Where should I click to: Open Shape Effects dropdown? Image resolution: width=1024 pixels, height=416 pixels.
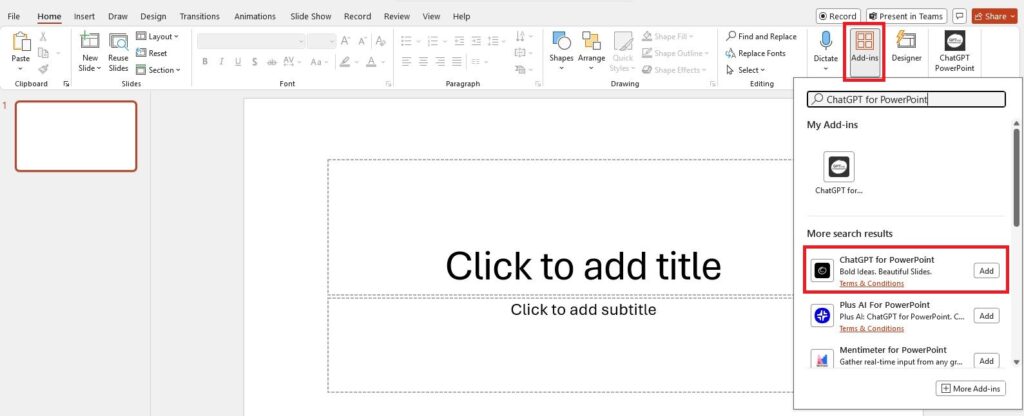tap(673, 70)
